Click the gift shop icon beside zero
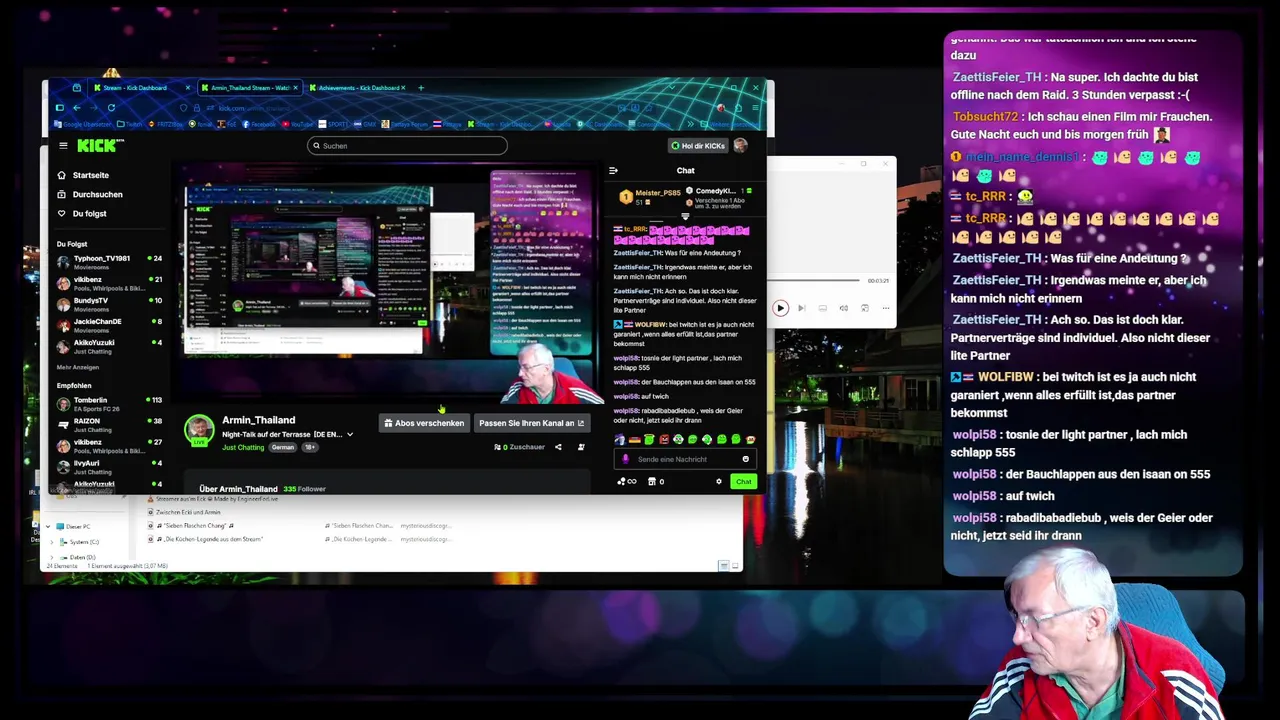This screenshot has width=1280, height=720. coord(656,482)
